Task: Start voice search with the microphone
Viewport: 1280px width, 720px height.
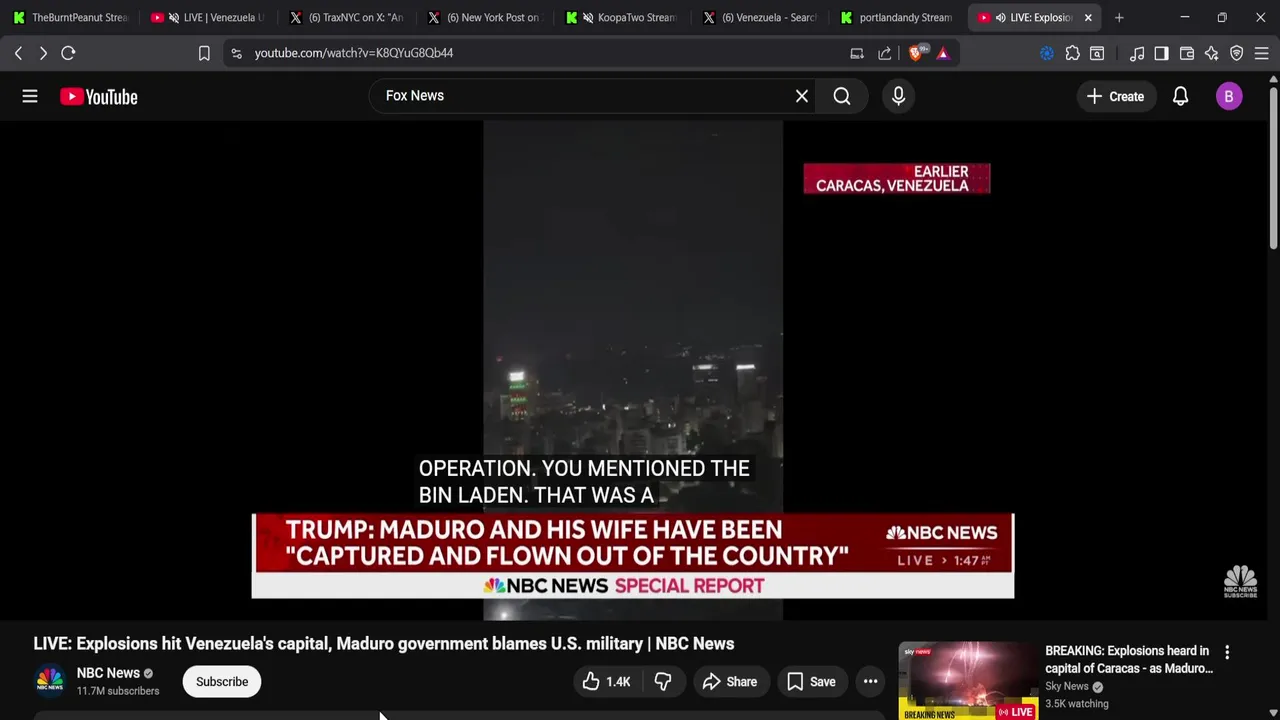Action: coord(898,96)
